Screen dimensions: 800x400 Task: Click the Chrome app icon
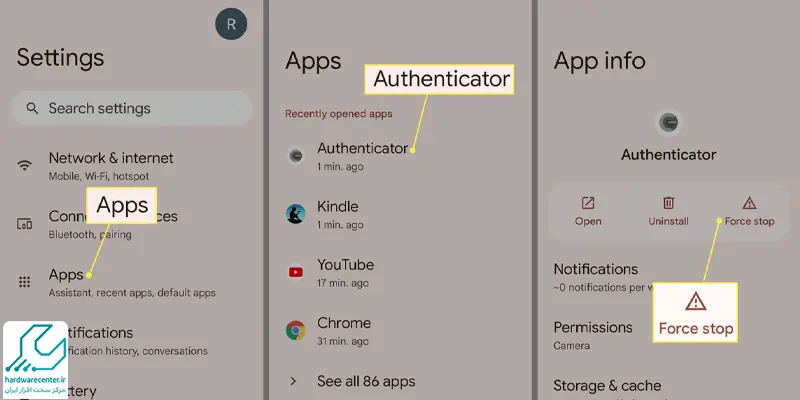click(x=295, y=330)
